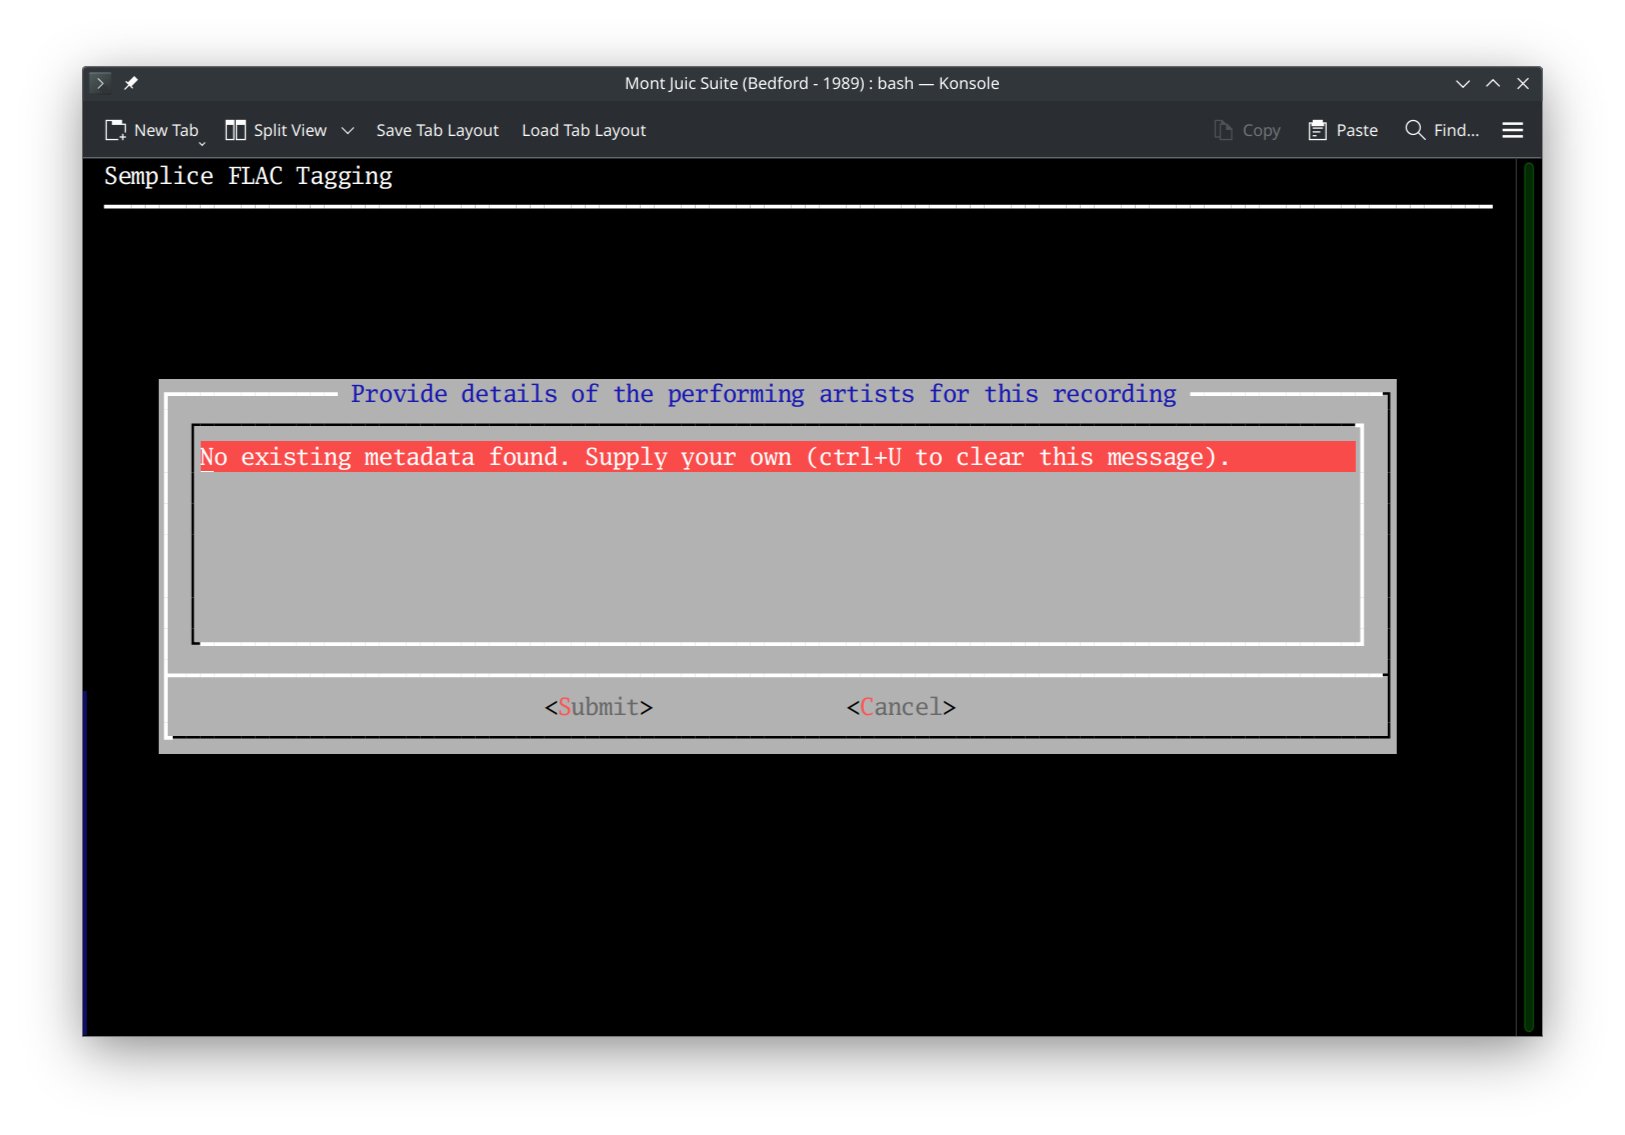Image resolution: width=1625 pixels, height=1135 pixels.
Task: Open Find with the magnifier icon
Action: [1414, 129]
